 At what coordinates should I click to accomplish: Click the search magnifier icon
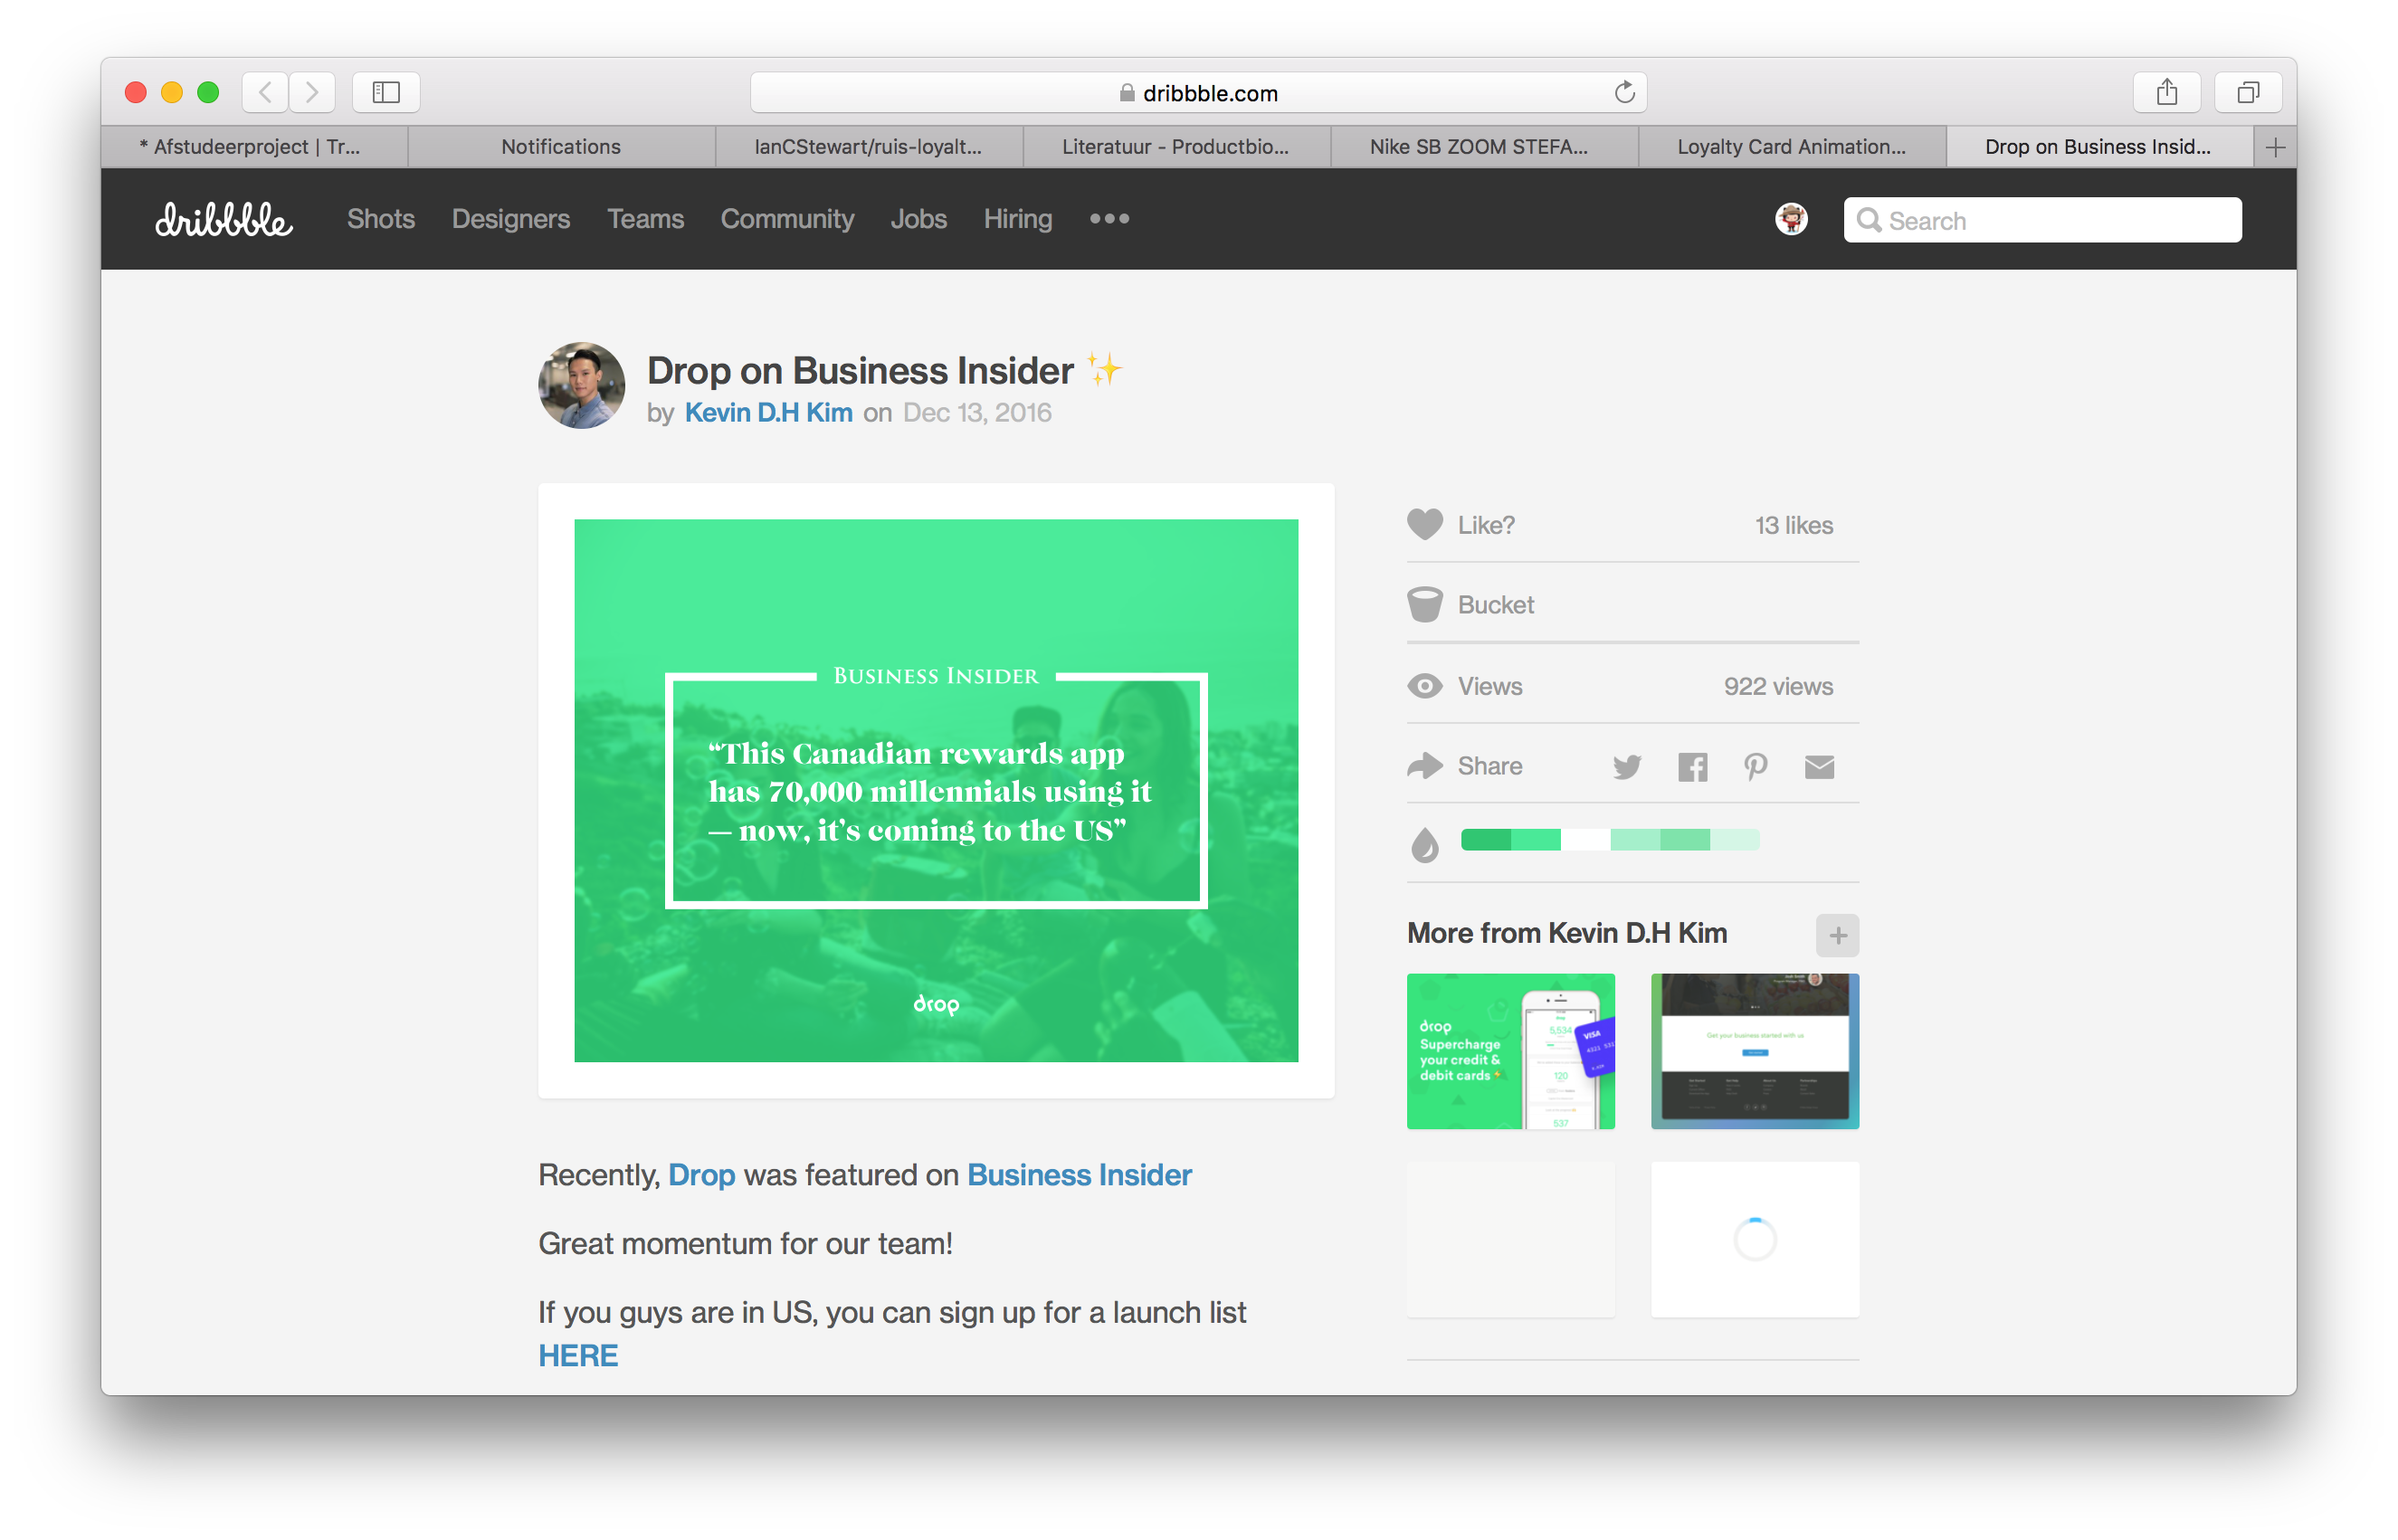[x=1867, y=220]
